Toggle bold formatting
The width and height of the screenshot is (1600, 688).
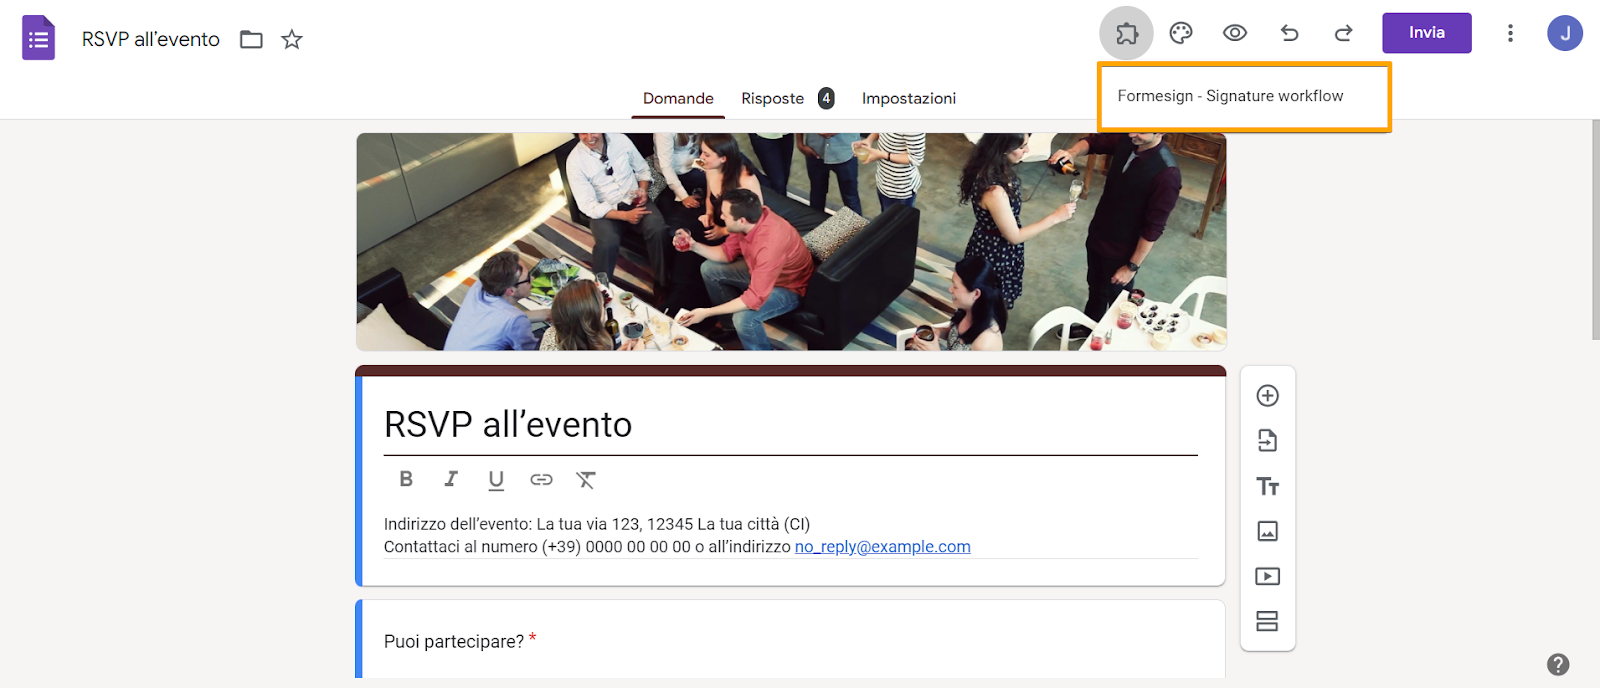tap(406, 479)
